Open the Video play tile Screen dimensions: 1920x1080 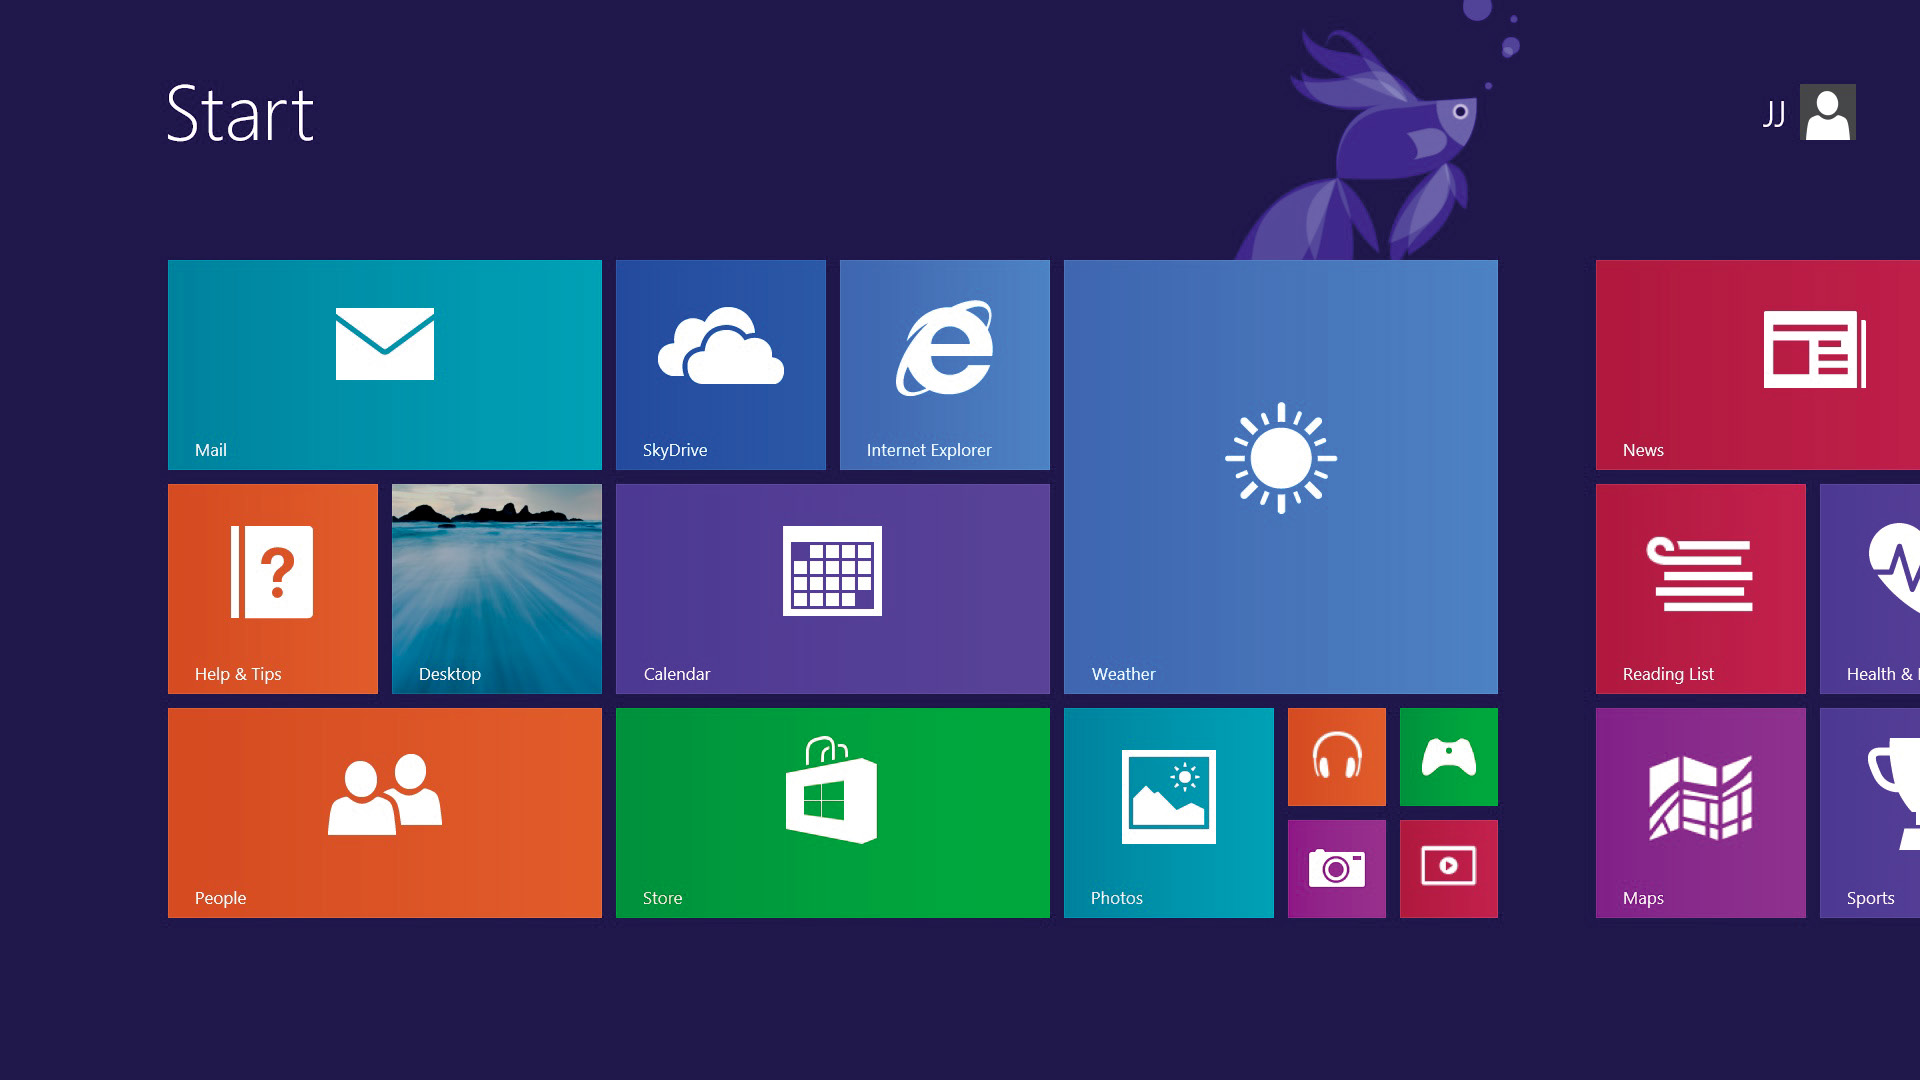pos(1449,869)
